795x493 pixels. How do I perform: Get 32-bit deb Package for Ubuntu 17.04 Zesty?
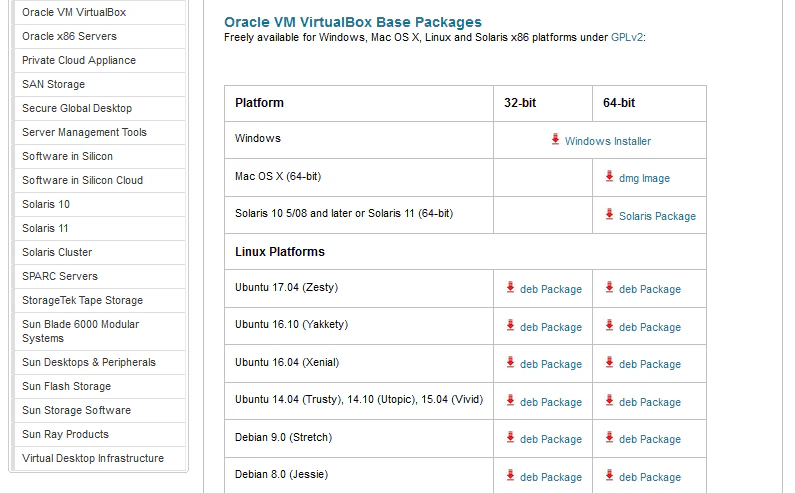coord(551,289)
